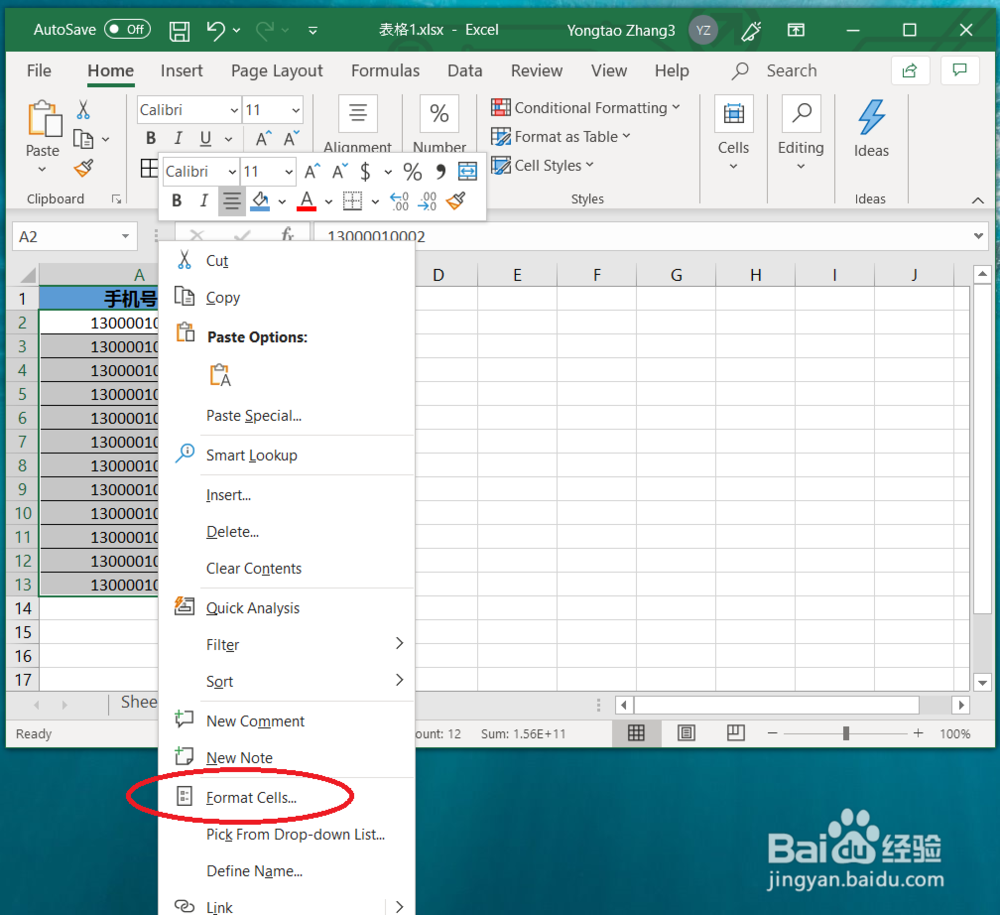
Task: Toggle bold formatting on mini toolbar
Action: pos(177,200)
